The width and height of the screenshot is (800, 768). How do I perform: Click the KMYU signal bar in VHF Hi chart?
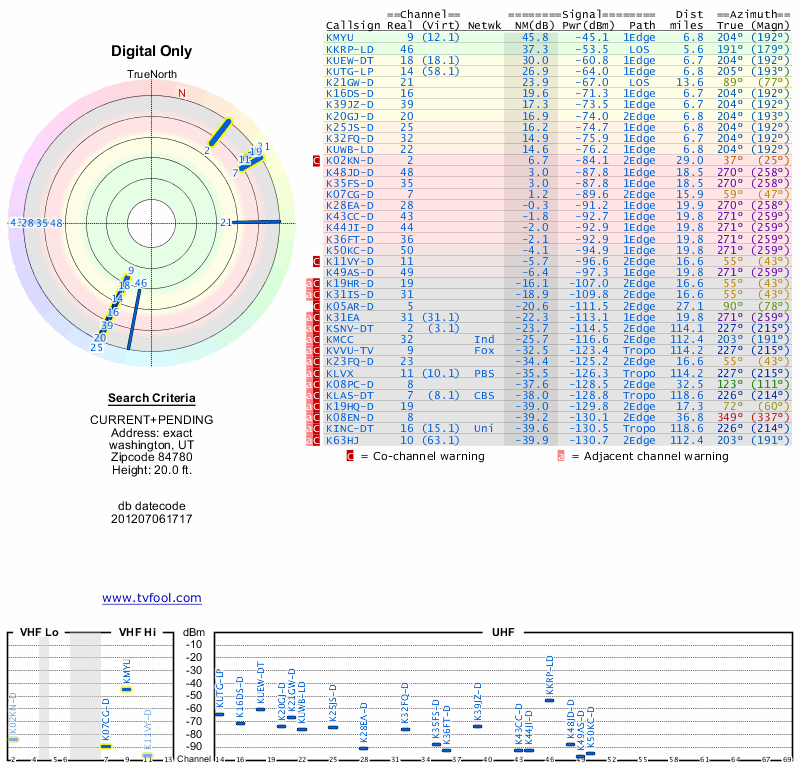(x=127, y=689)
